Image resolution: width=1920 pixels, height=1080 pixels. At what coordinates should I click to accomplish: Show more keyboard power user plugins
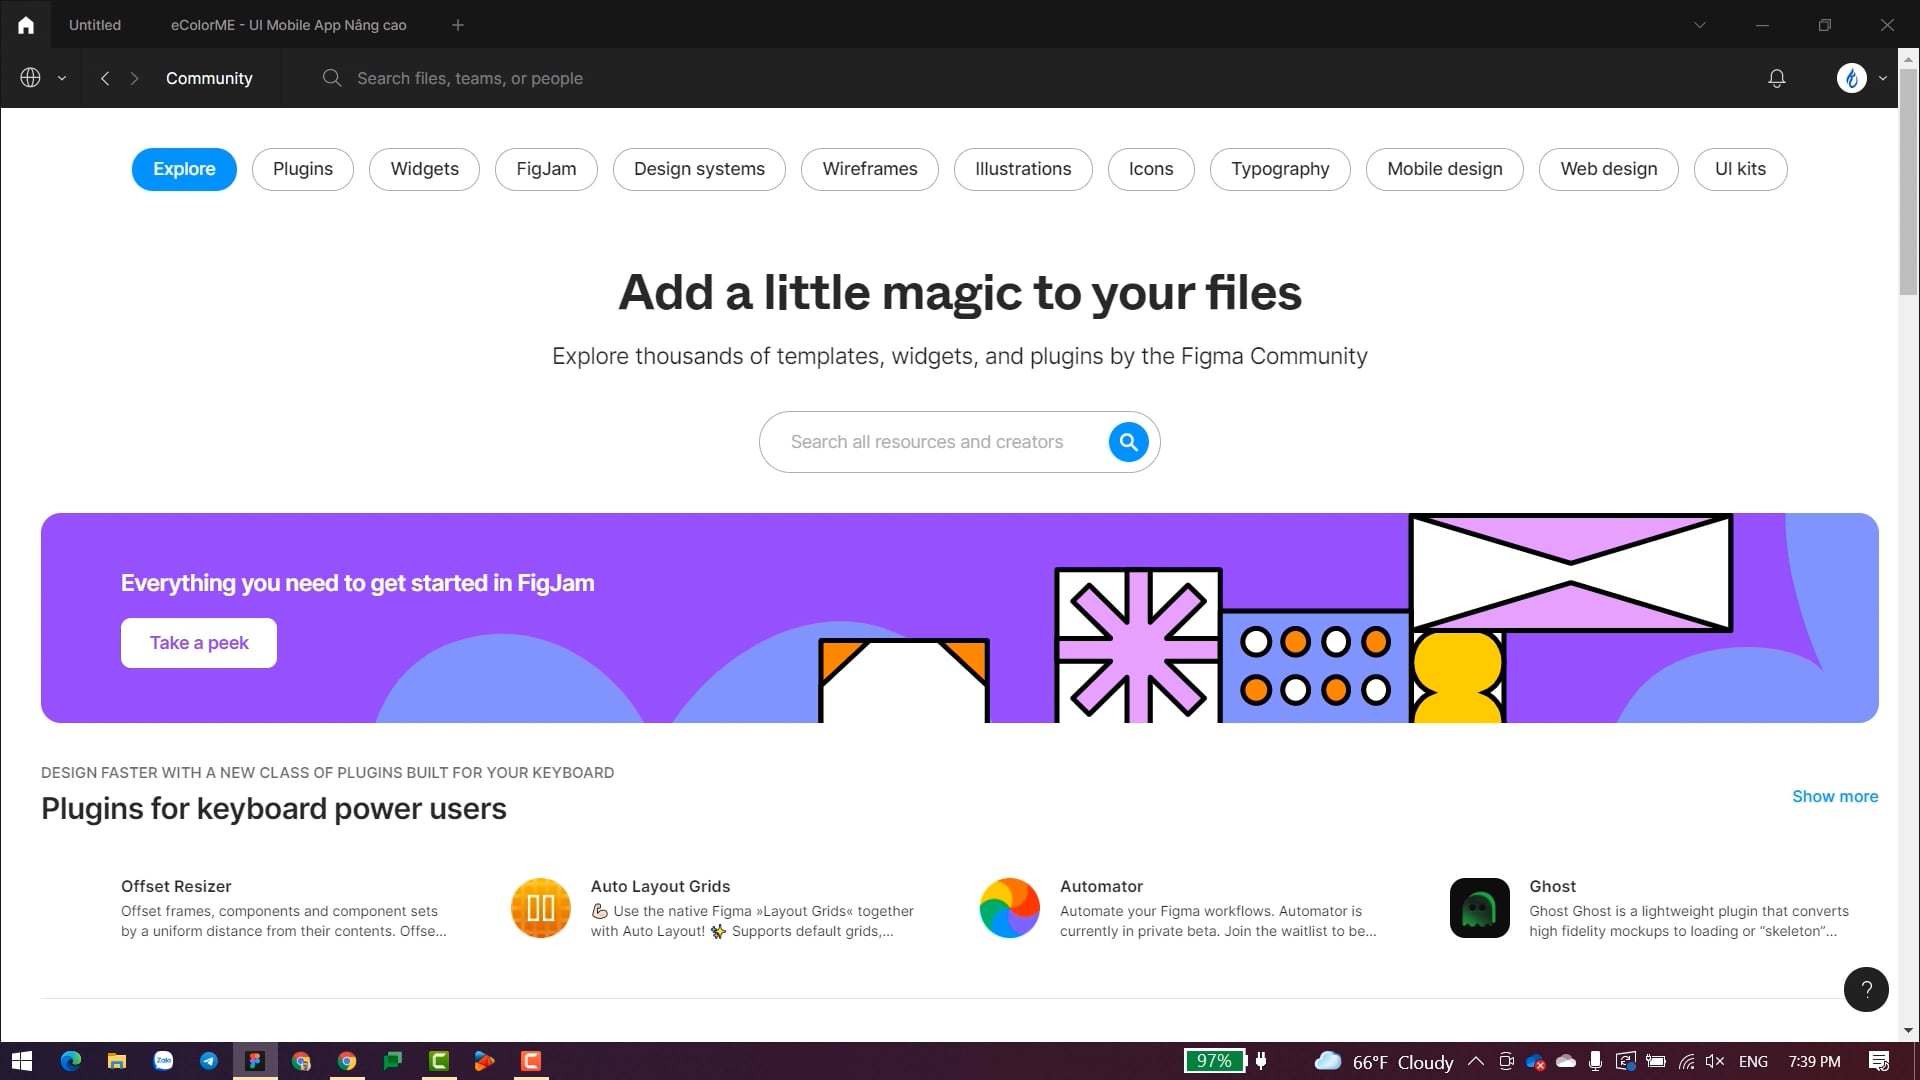pos(1835,796)
